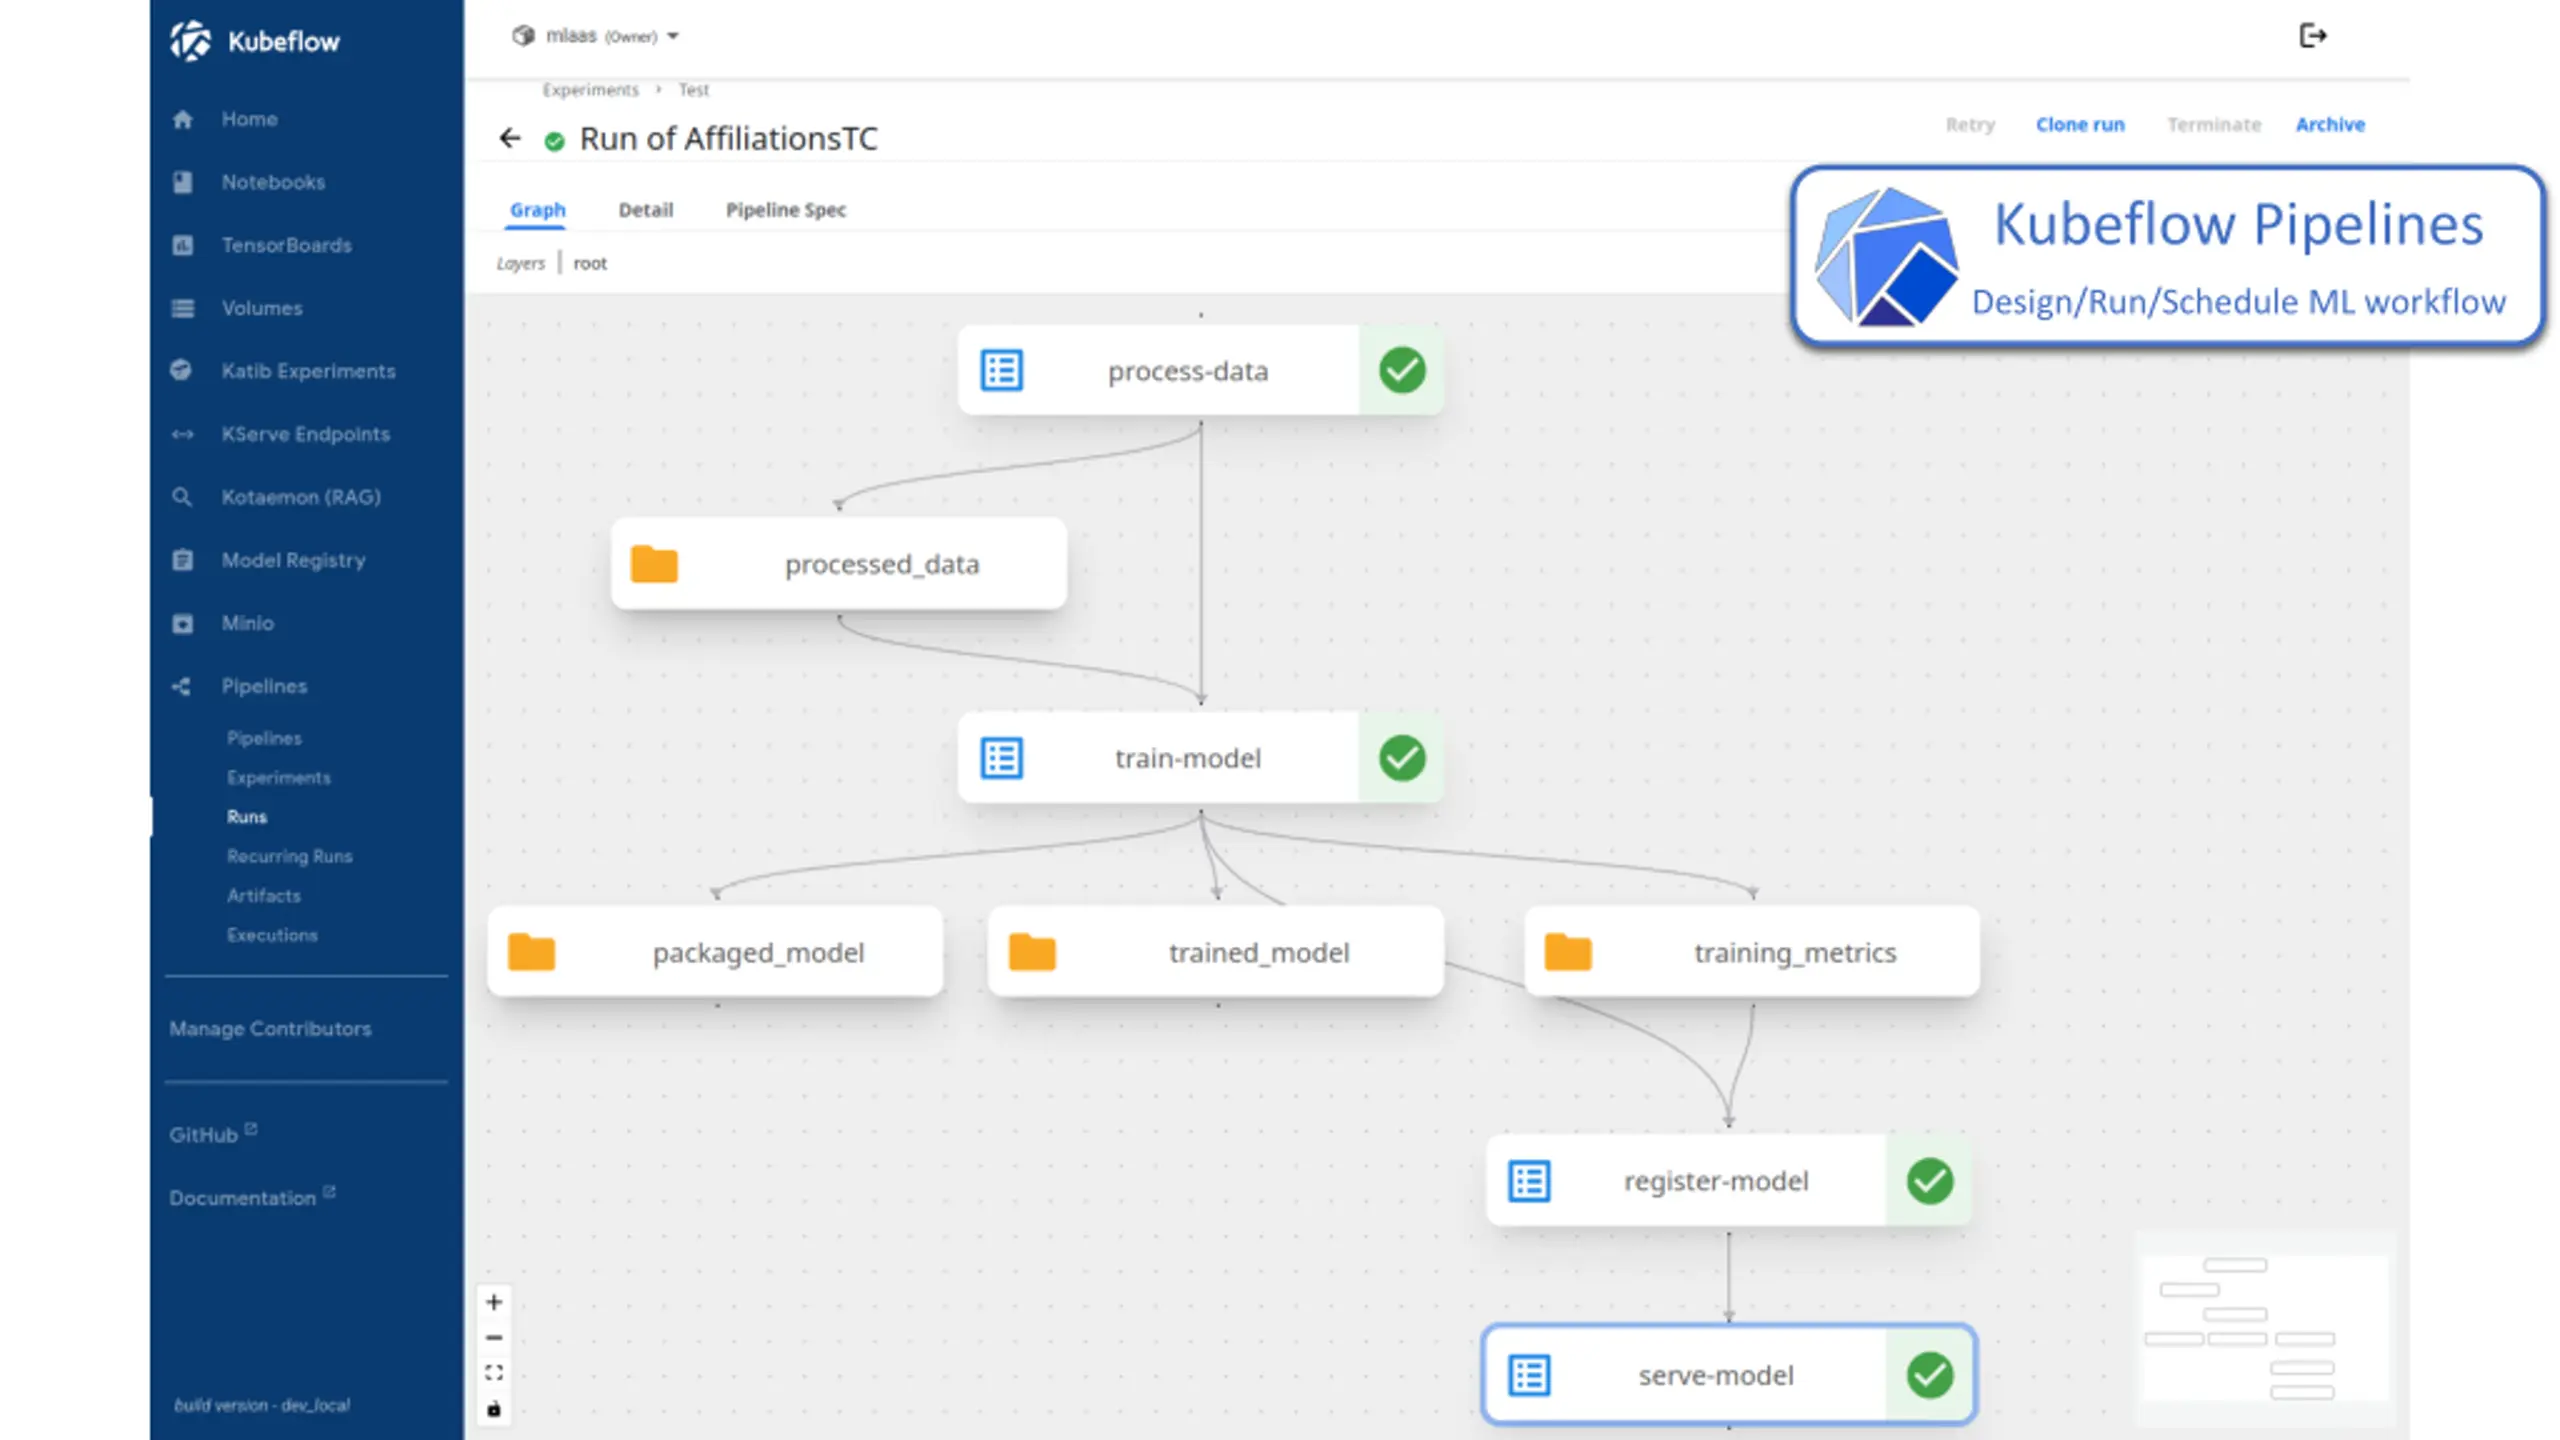This screenshot has width=2560, height=1440.
Task: Click the Notebooks sidebar icon
Action: pyautogui.click(x=182, y=182)
